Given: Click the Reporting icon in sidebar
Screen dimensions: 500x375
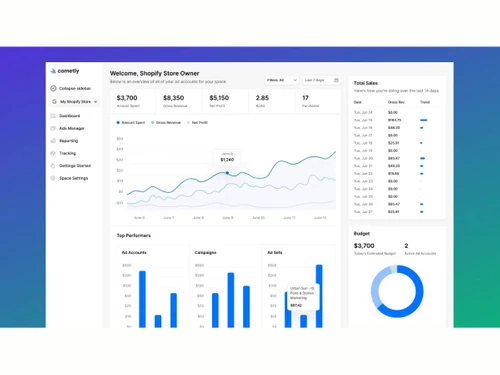Looking at the screenshot, I should click(53, 141).
